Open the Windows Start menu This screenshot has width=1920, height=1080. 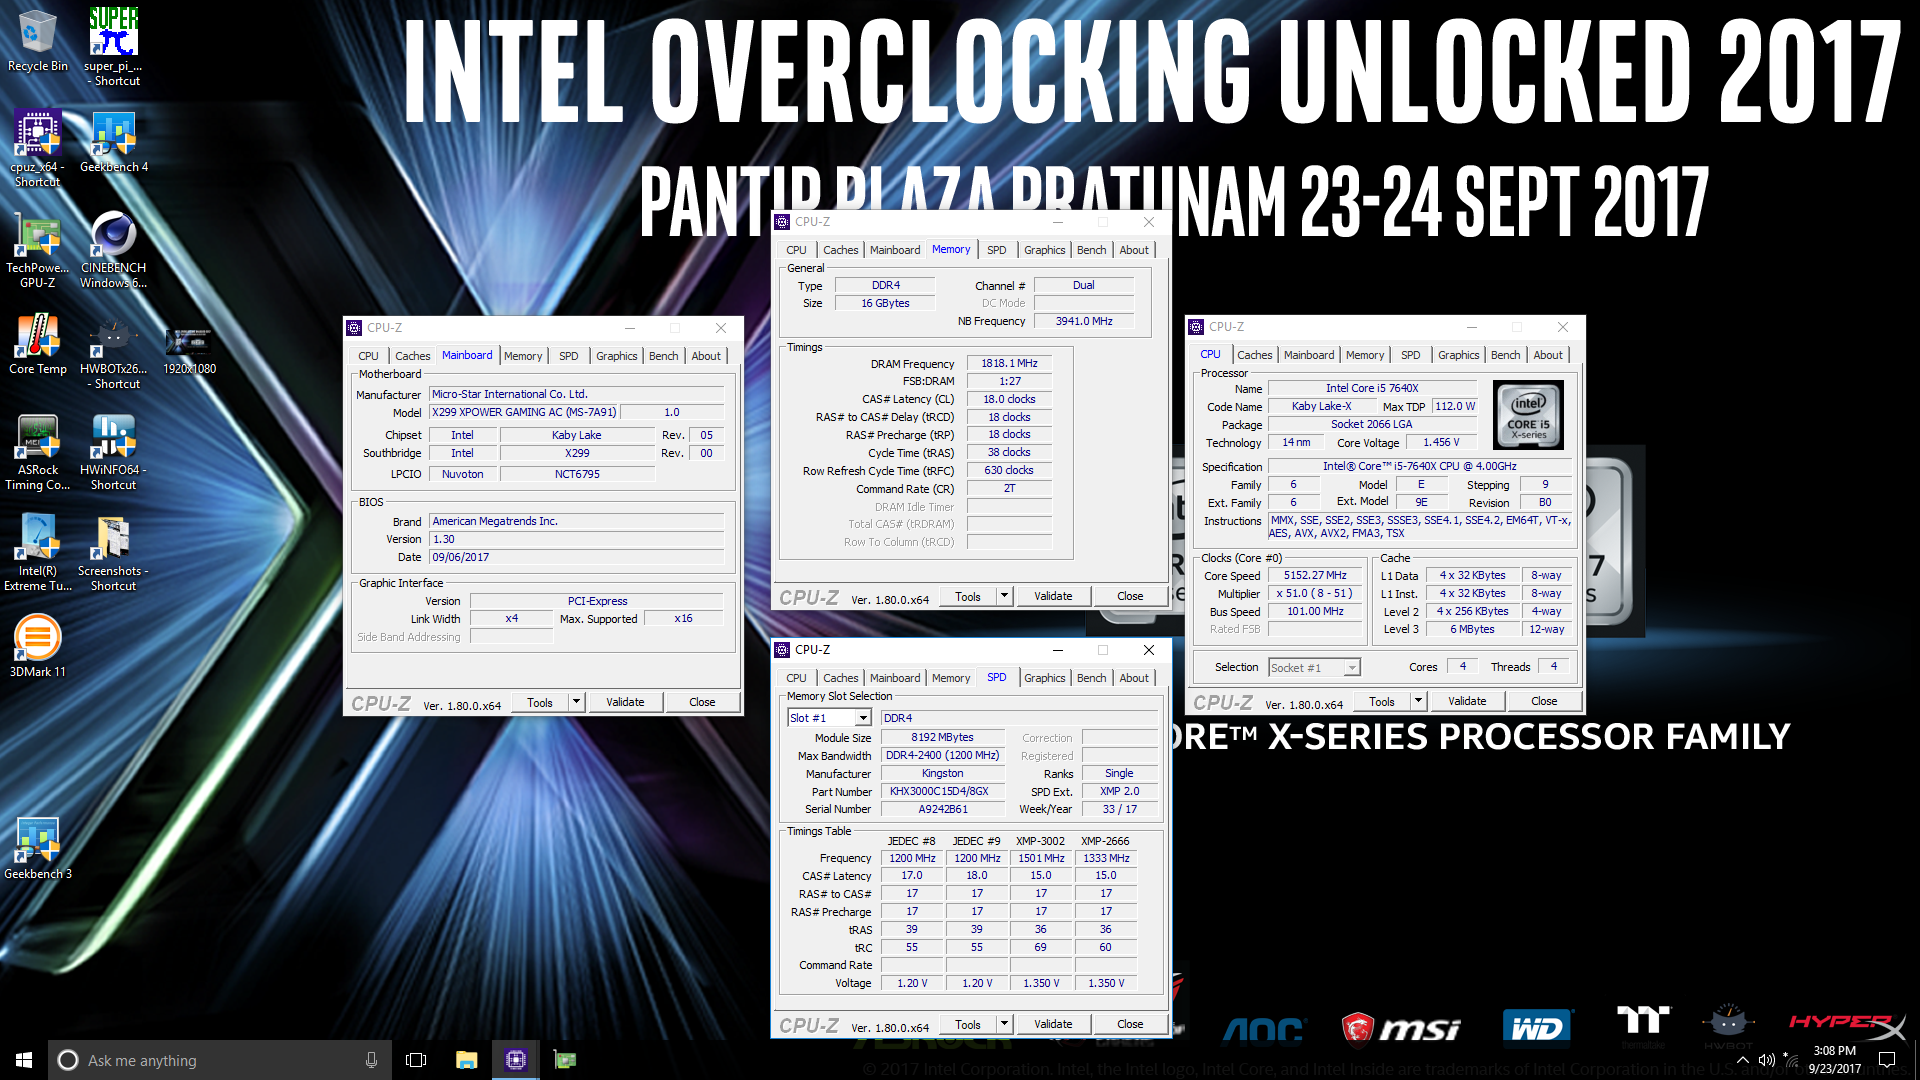pyautogui.click(x=24, y=1060)
